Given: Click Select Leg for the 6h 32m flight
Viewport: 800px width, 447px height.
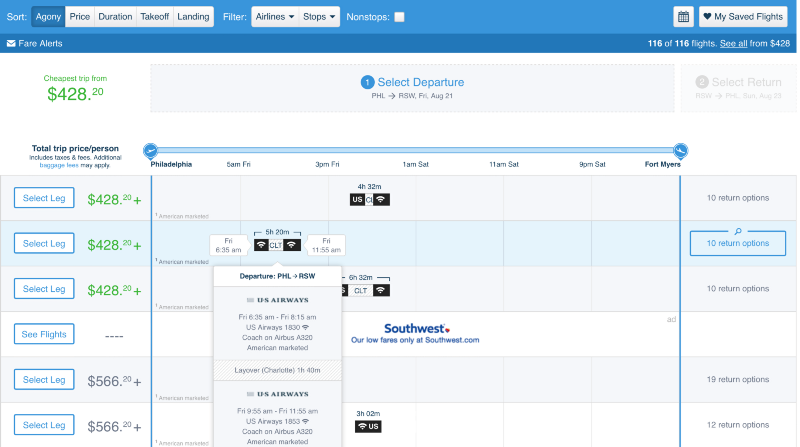Looking at the screenshot, I should [44, 289].
